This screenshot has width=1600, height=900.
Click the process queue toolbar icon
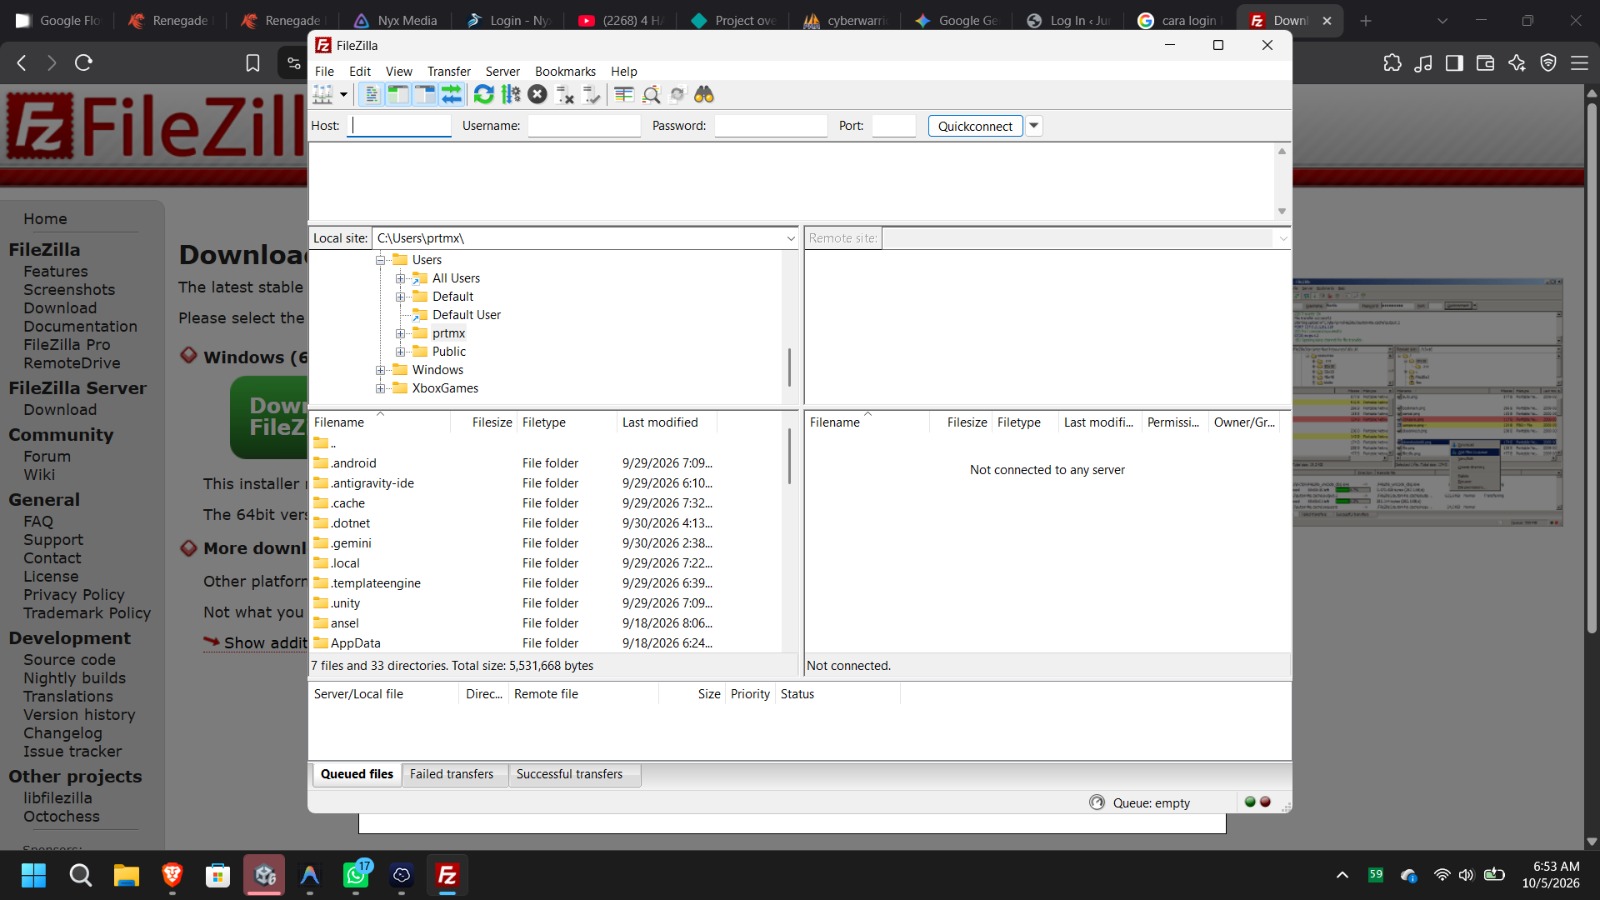511,94
